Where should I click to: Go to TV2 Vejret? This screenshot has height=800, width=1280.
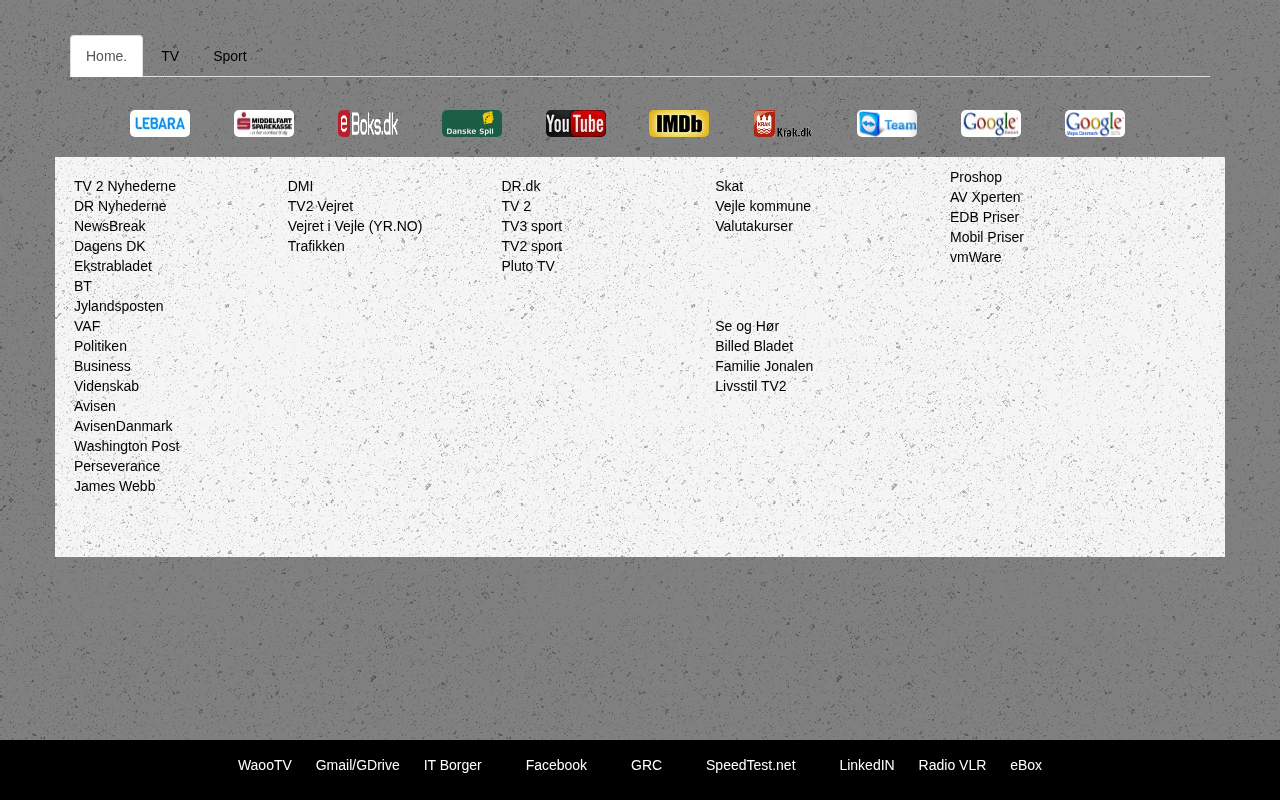[x=320, y=206]
